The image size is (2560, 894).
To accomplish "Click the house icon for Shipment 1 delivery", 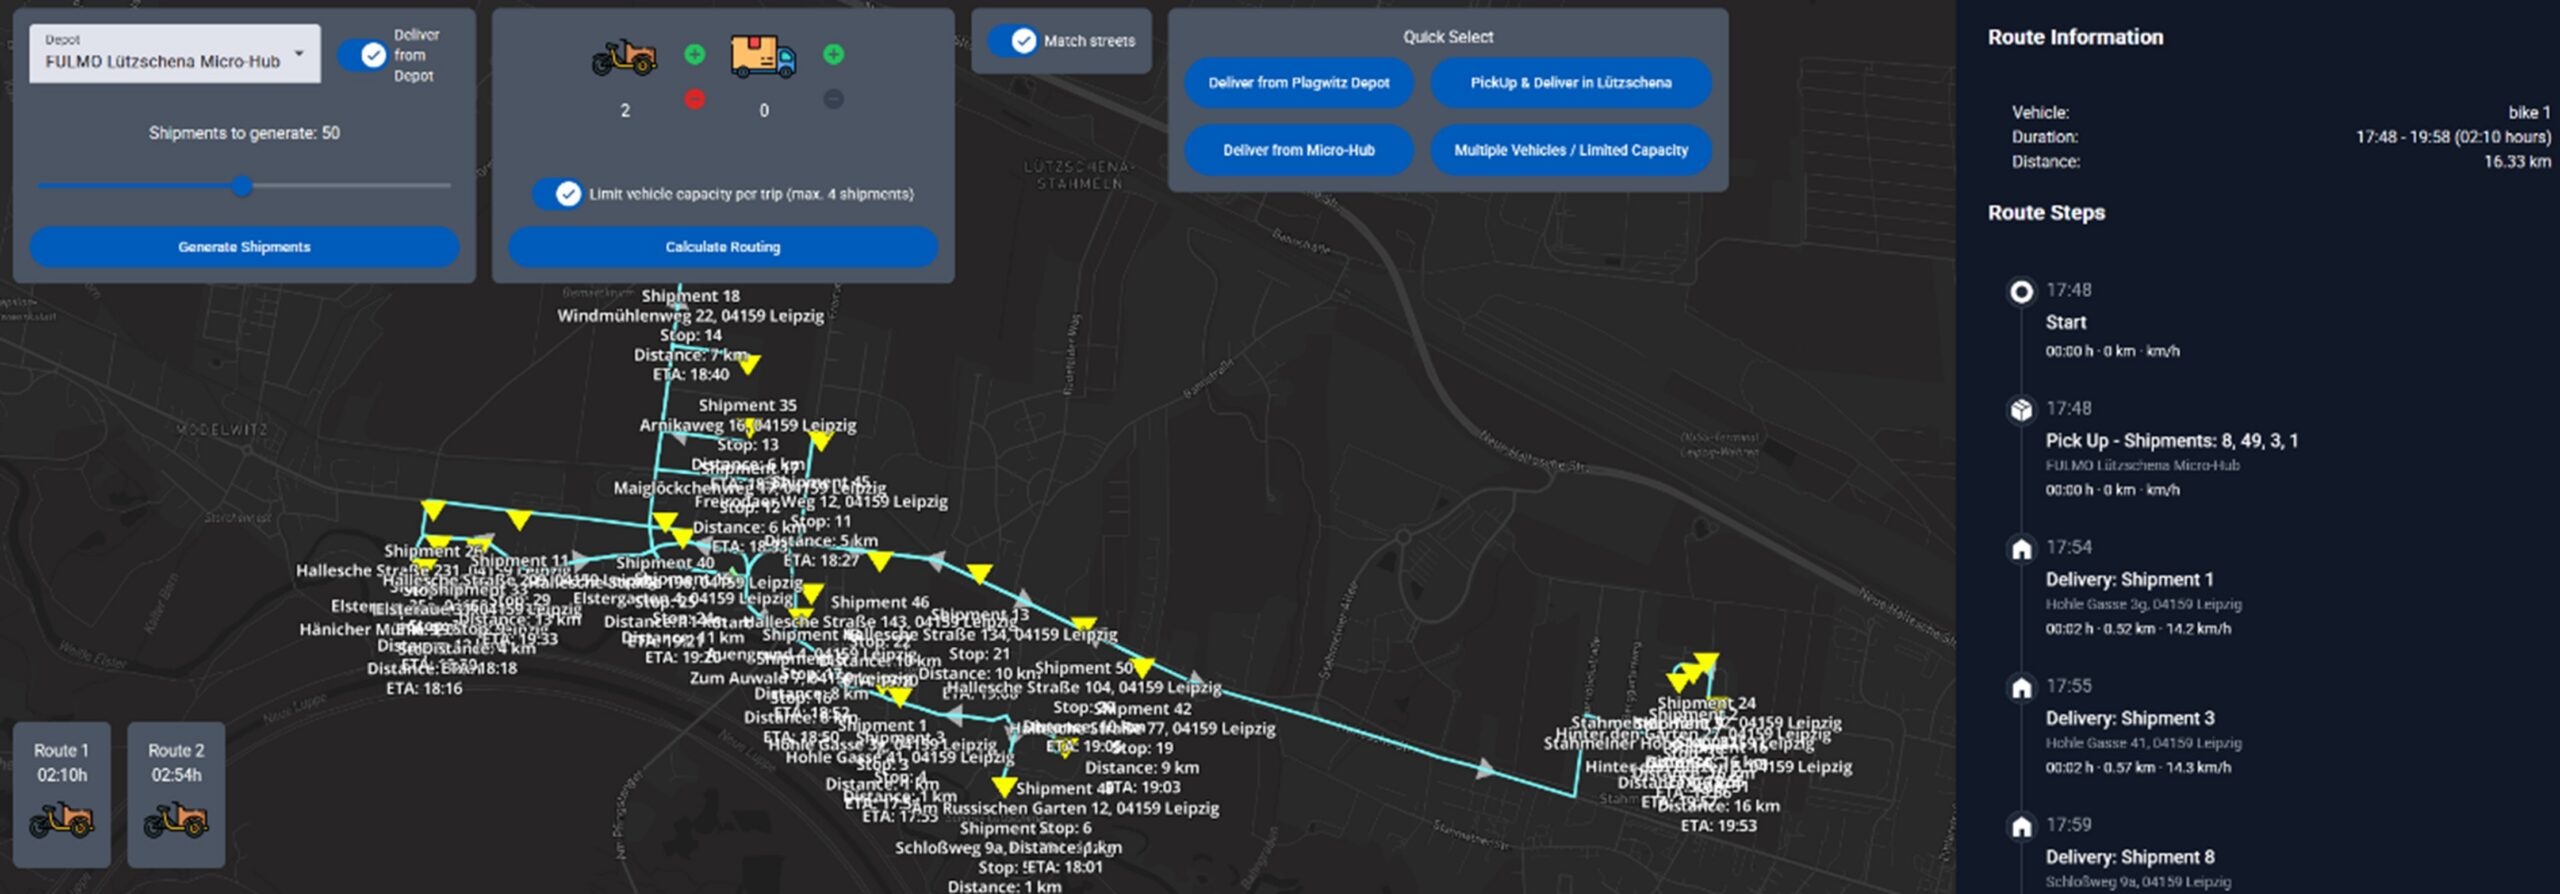I will click(x=2021, y=549).
